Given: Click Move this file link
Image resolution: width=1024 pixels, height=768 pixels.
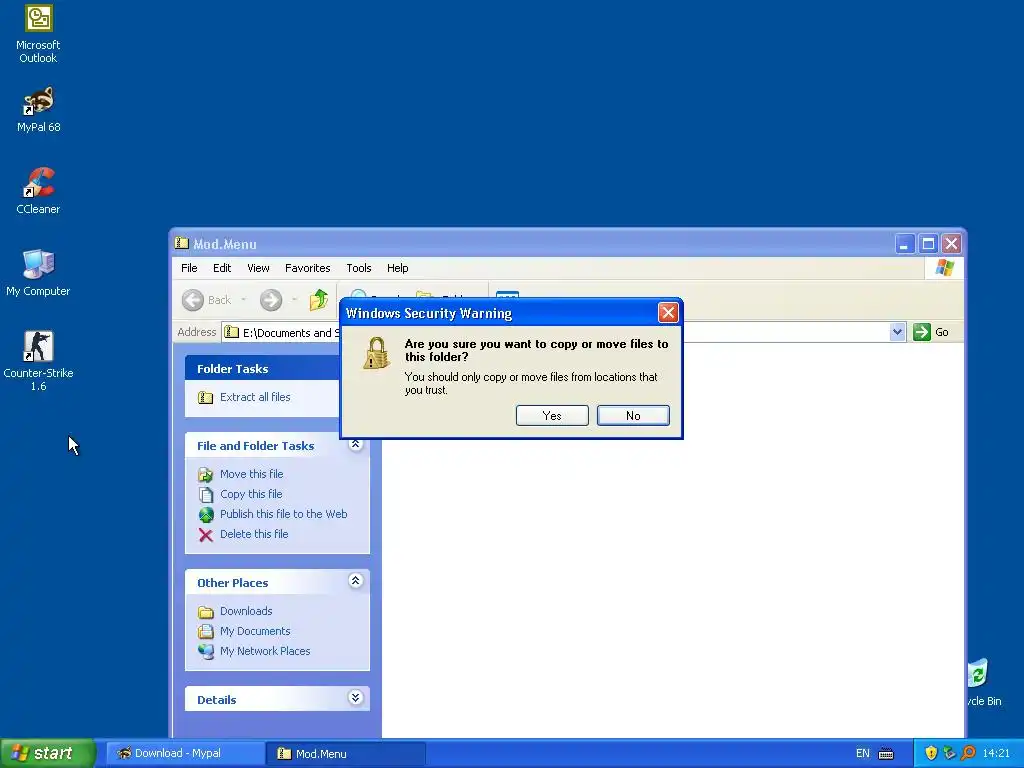Looking at the screenshot, I should pyautogui.click(x=251, y=474).
